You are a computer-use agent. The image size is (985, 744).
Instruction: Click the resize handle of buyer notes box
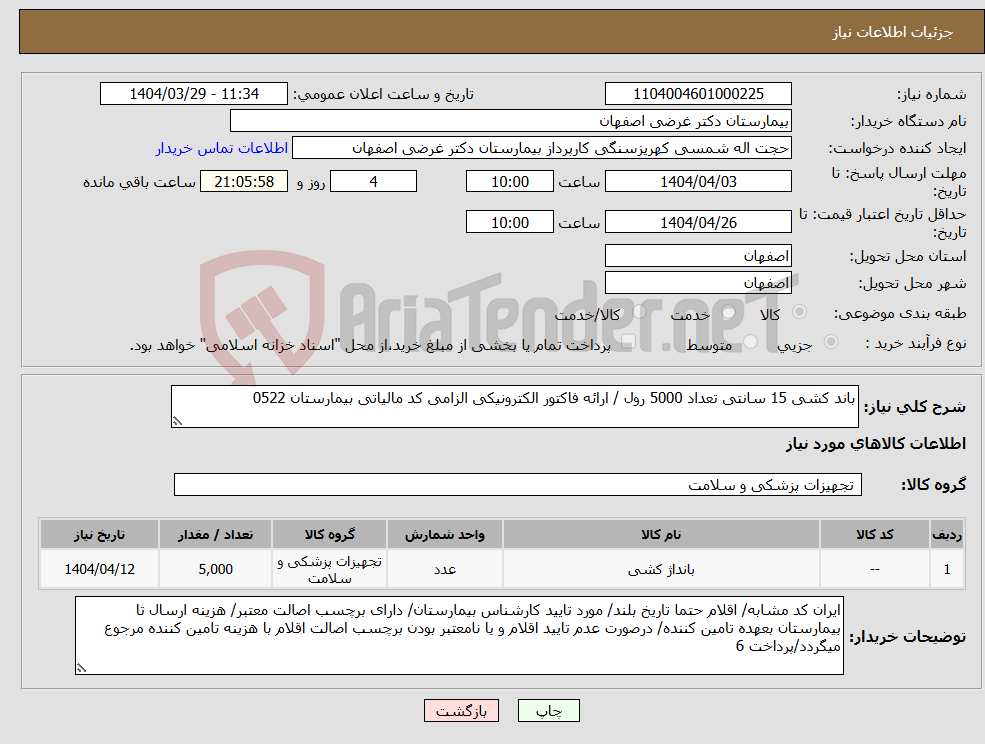coord(81,669)
